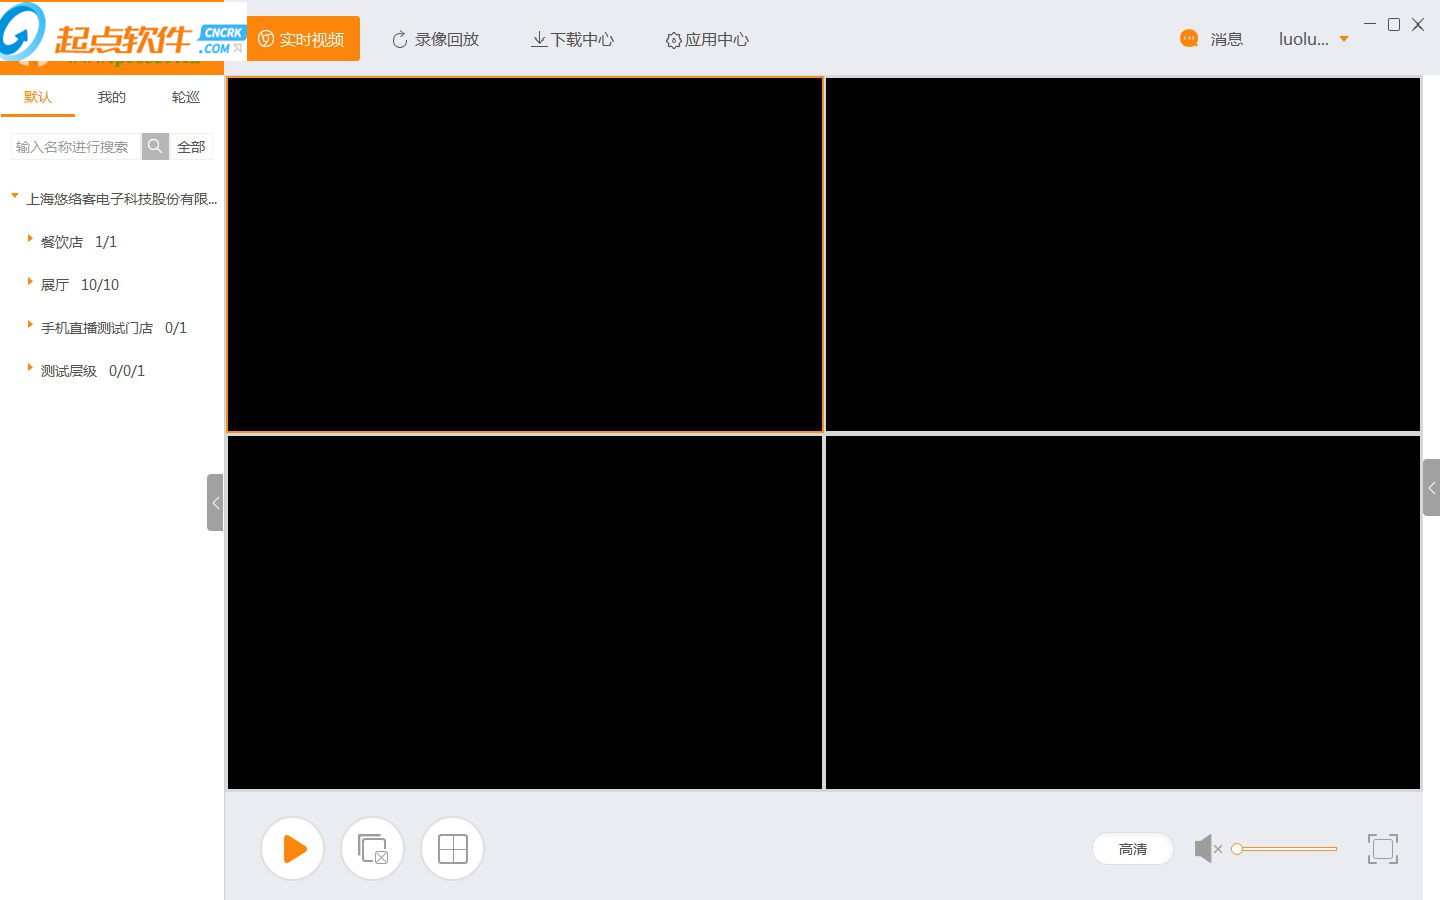Select the 默认 tab in sidebar
Image resolution: width=1440 pixels, height=900 pixels.
pyautogui.click(x=38, y=97)
